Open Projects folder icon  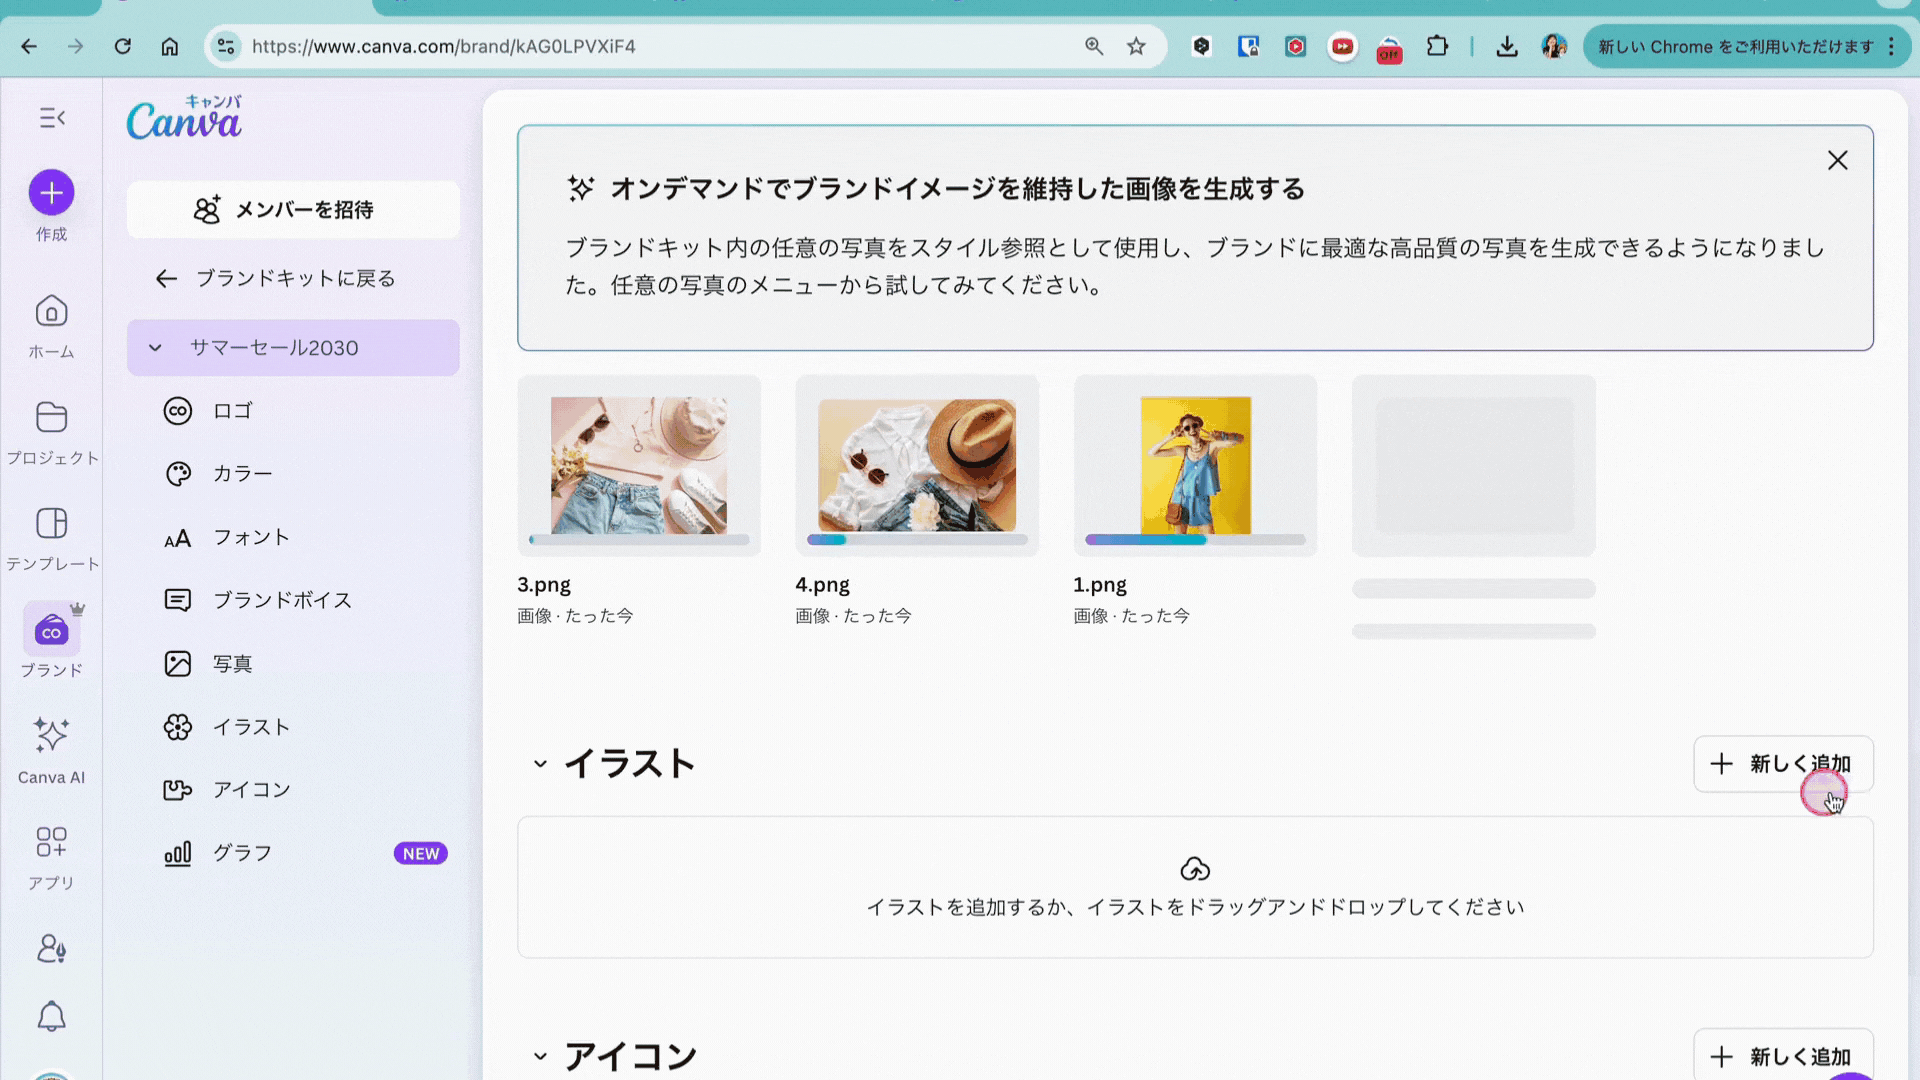[51, 418]
